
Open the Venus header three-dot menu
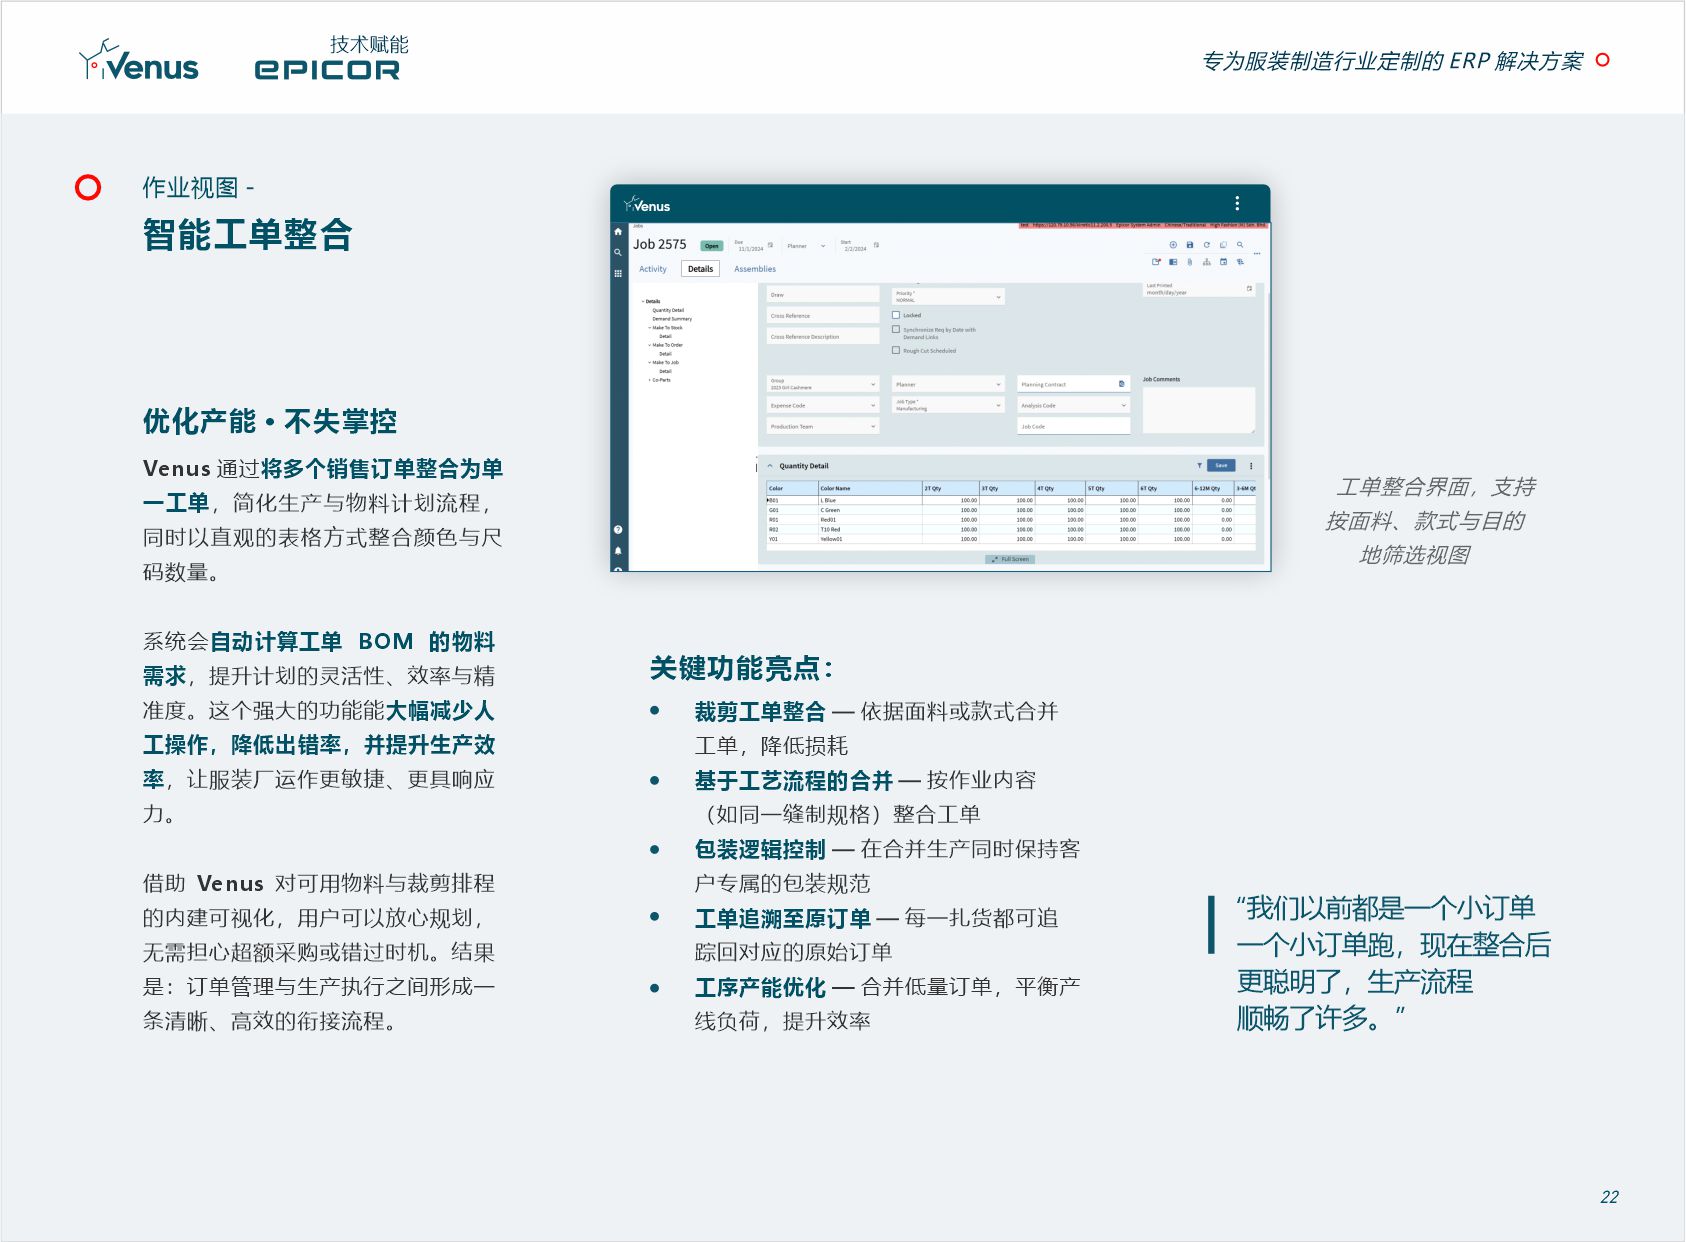click(x=1237, y=204)
